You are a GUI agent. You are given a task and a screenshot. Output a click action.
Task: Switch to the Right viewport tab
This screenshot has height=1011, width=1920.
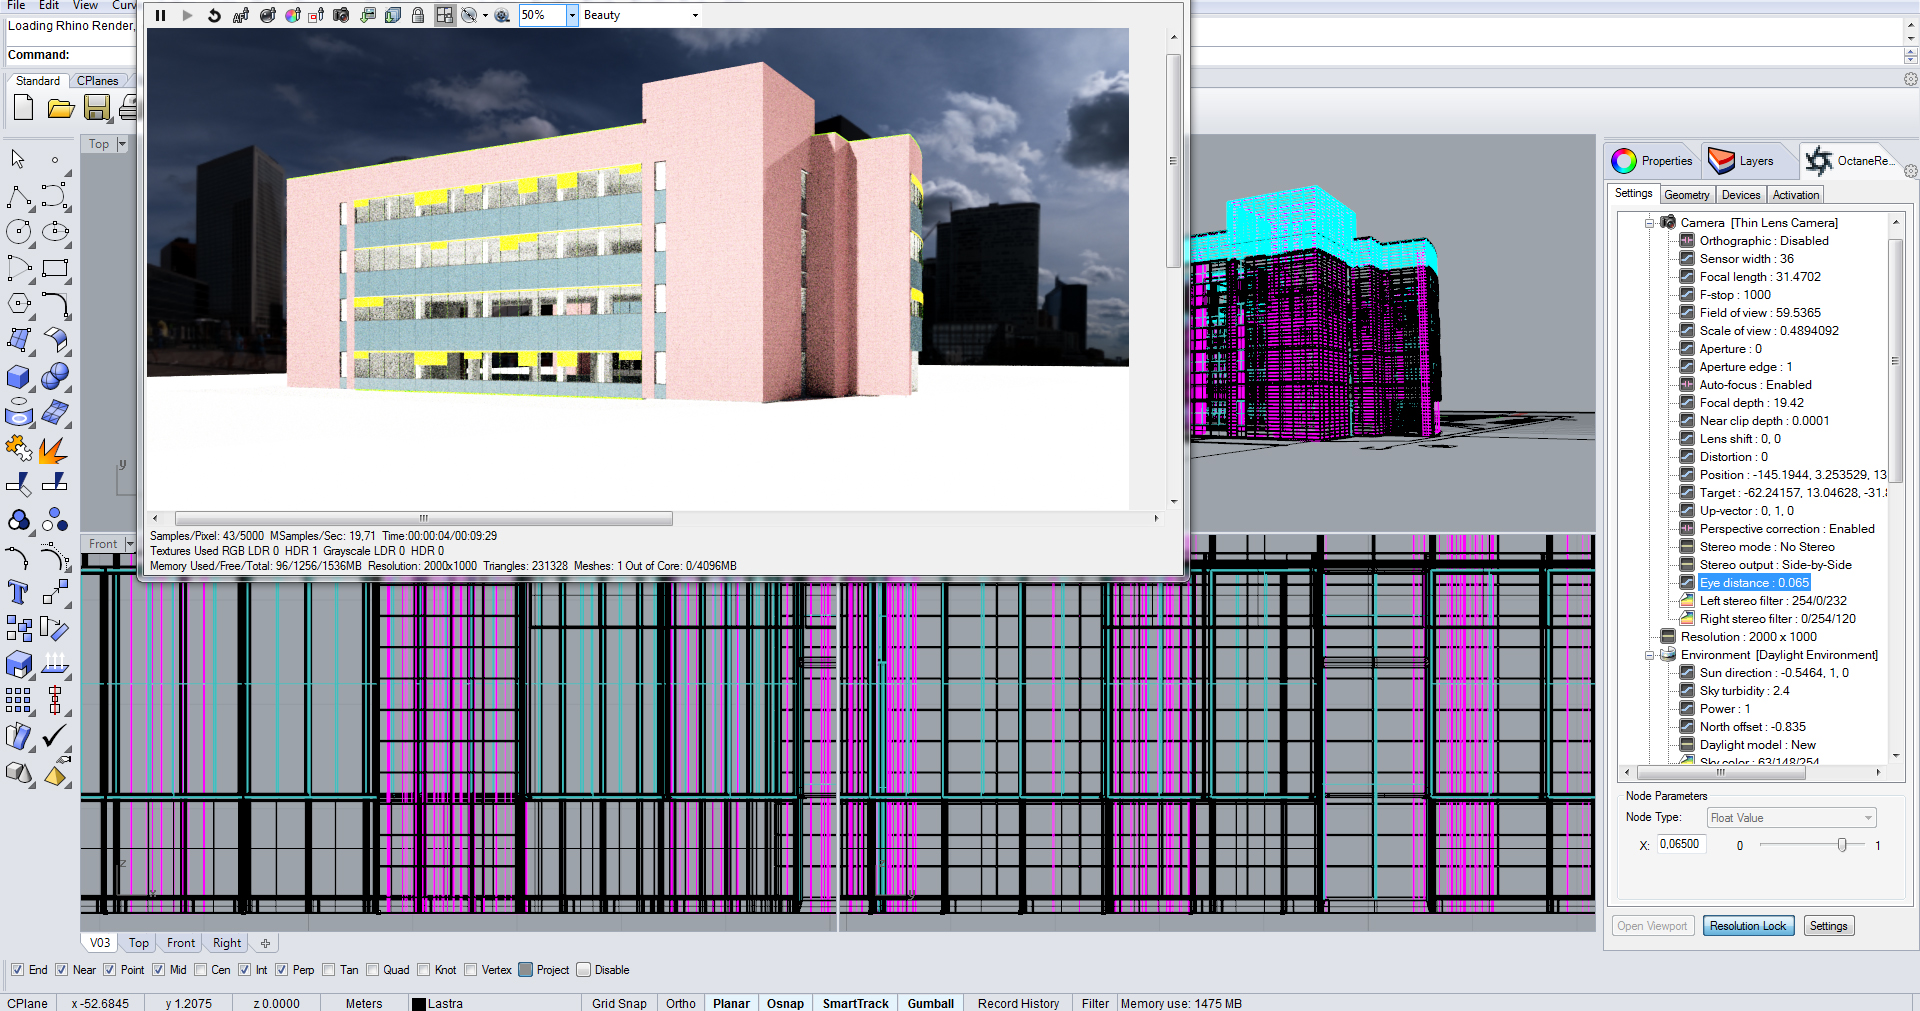pyautogui.click(x=227, y=943)
